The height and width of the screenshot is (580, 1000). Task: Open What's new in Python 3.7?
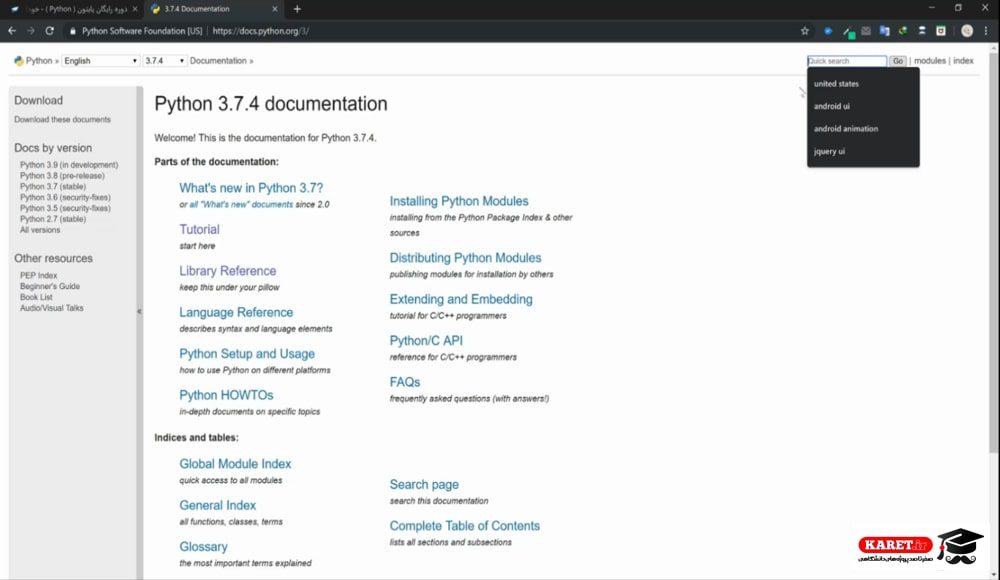click(251, 188)
